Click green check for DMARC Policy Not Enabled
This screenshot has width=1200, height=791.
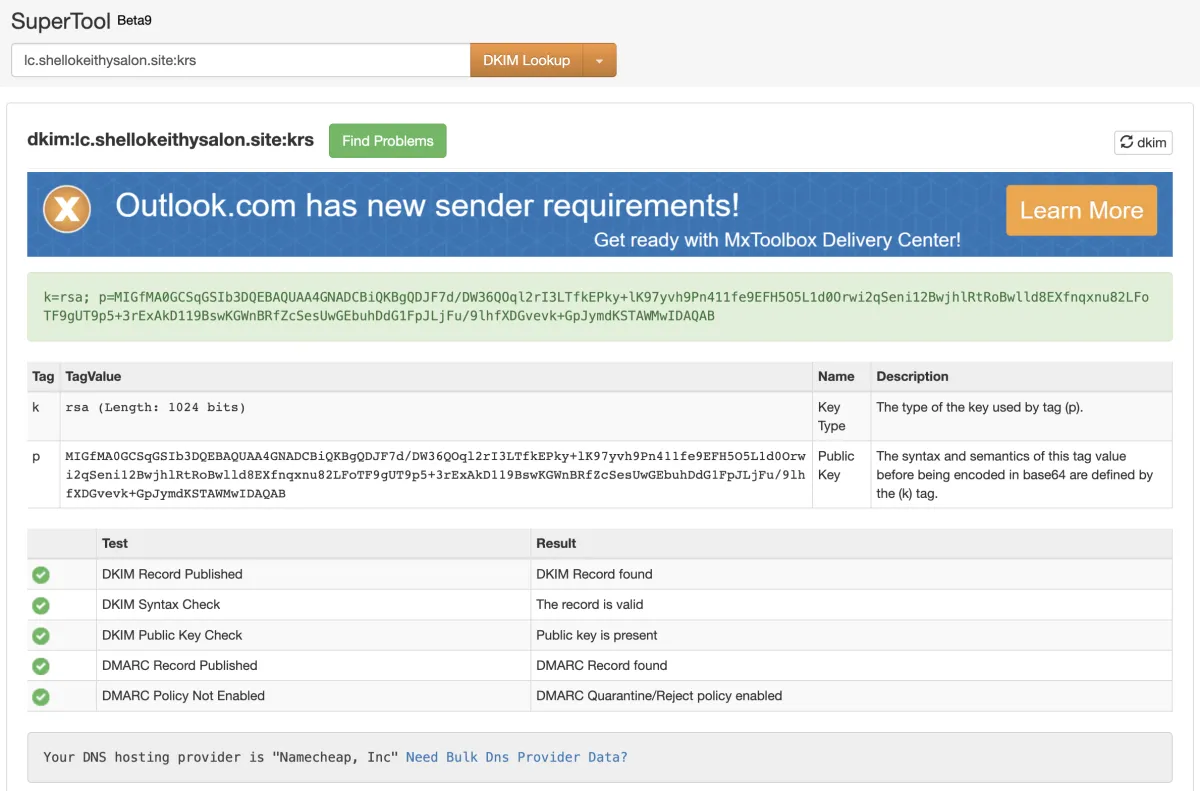click(x=41, y=696)
